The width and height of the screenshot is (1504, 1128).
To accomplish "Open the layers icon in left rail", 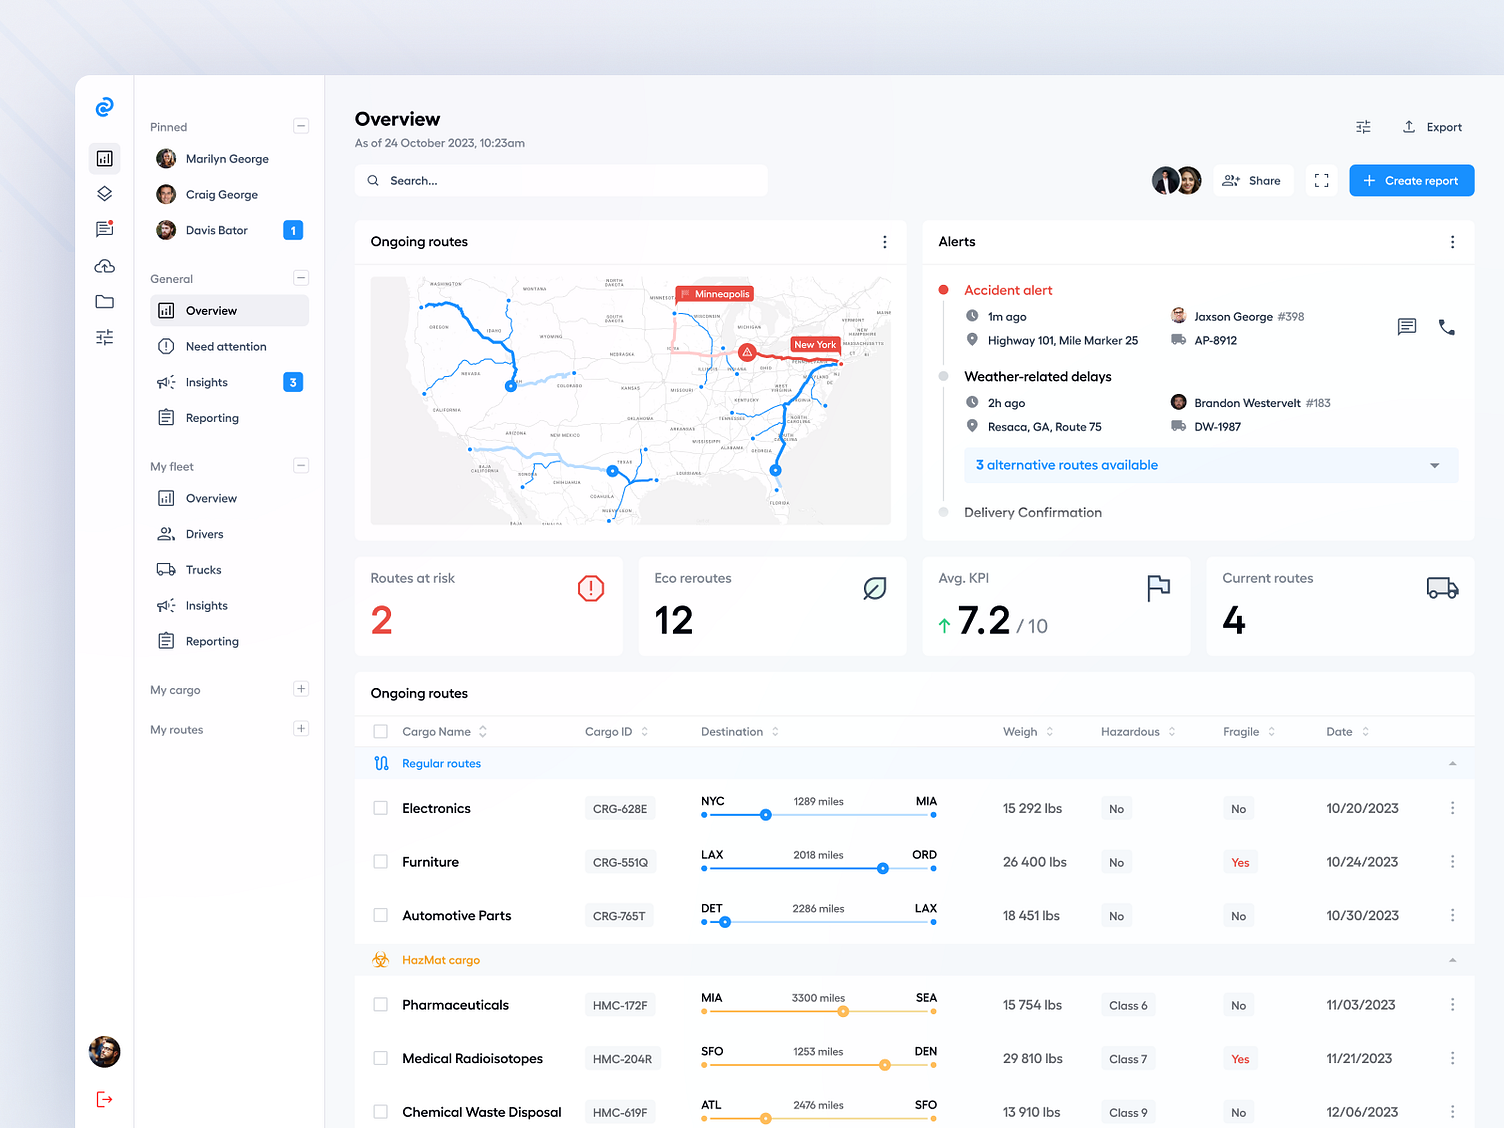I will (104, 194).
